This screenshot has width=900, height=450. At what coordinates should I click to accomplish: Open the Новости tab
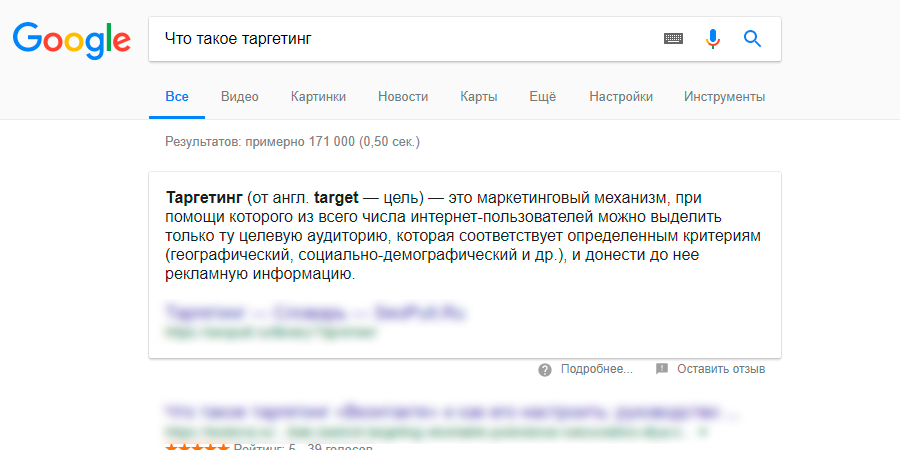403,97
